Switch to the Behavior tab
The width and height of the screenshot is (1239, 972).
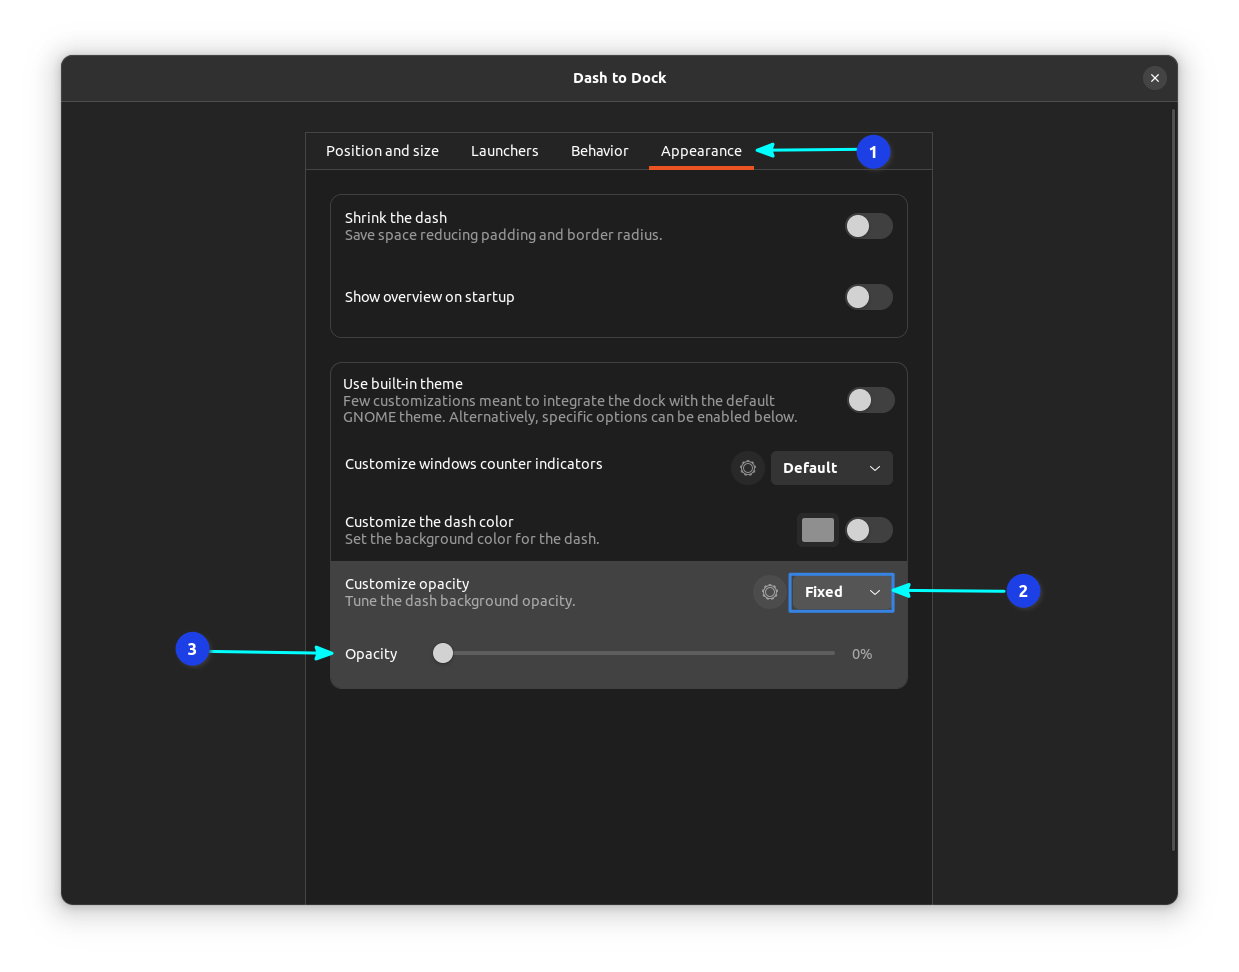(599, 150)
